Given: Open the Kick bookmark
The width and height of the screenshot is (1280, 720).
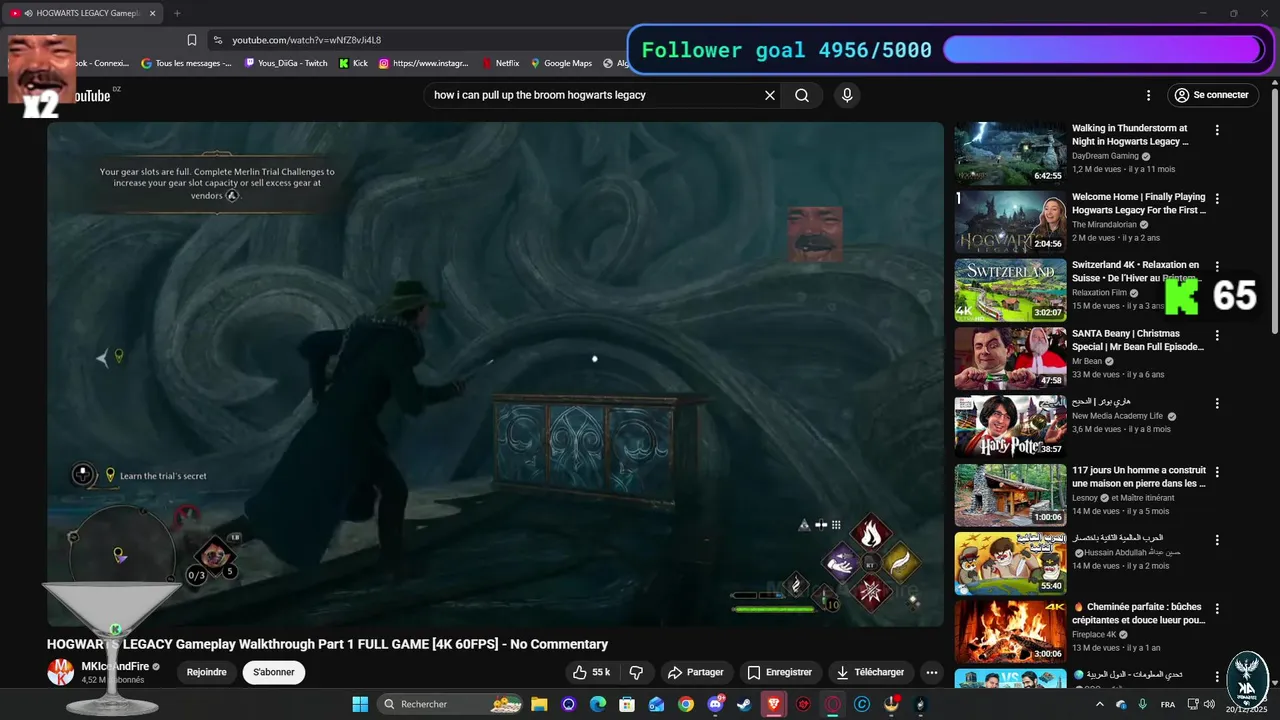Looking at the screenshot, I should (353, 63).
